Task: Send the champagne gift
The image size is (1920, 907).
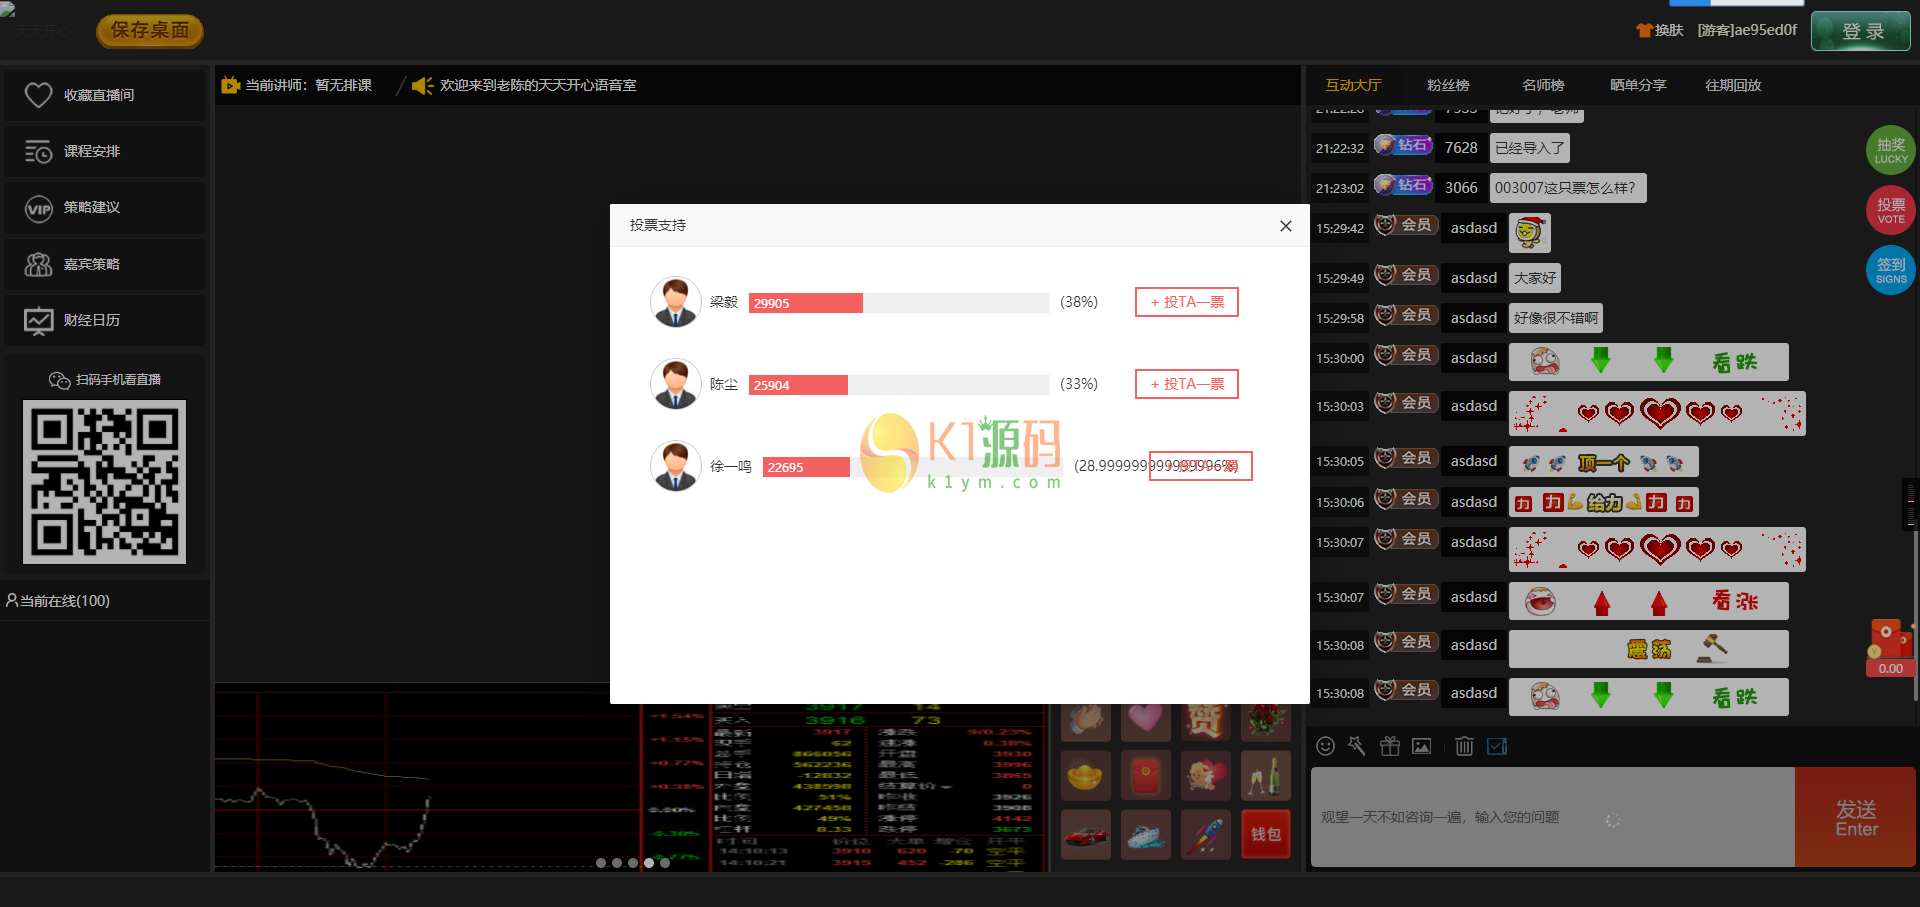Action: tap(1265, 776)
